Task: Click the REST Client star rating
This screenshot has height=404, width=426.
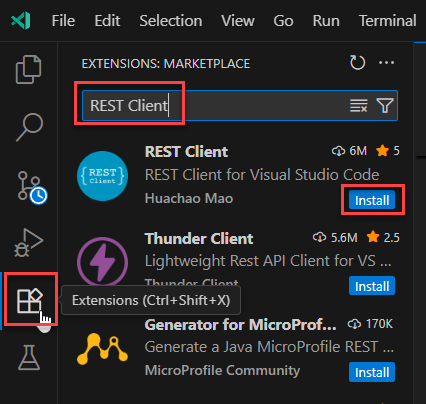Action: (x=388, y=151)
